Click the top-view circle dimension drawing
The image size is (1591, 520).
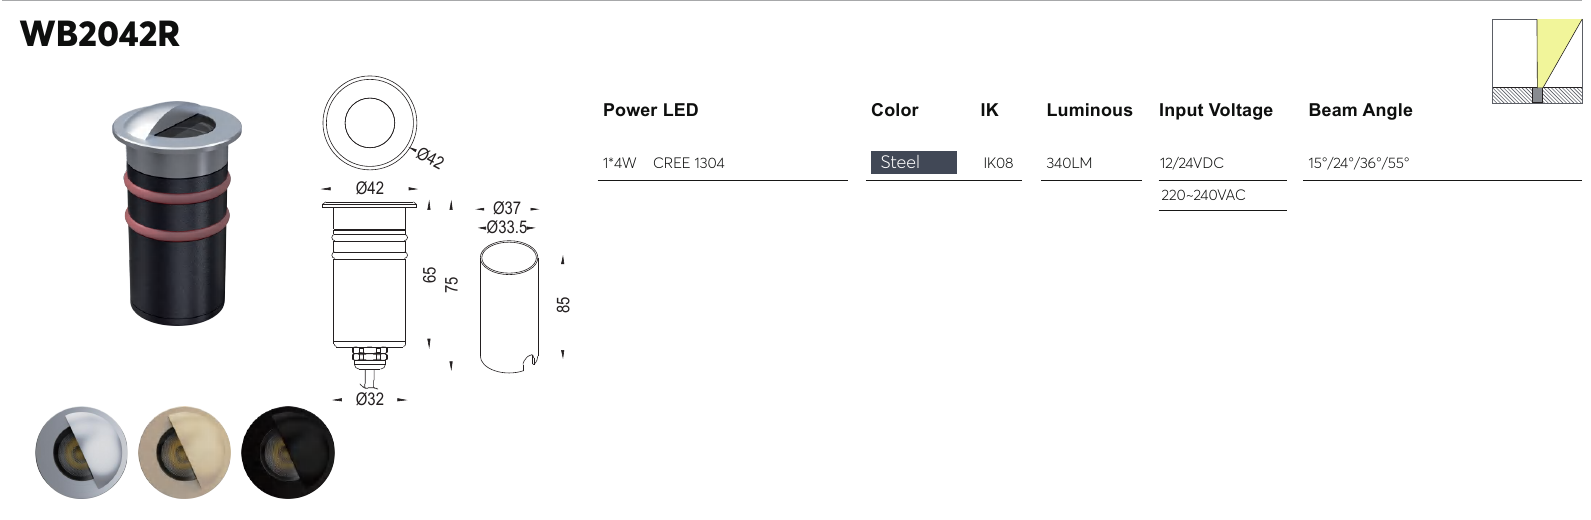369,124
